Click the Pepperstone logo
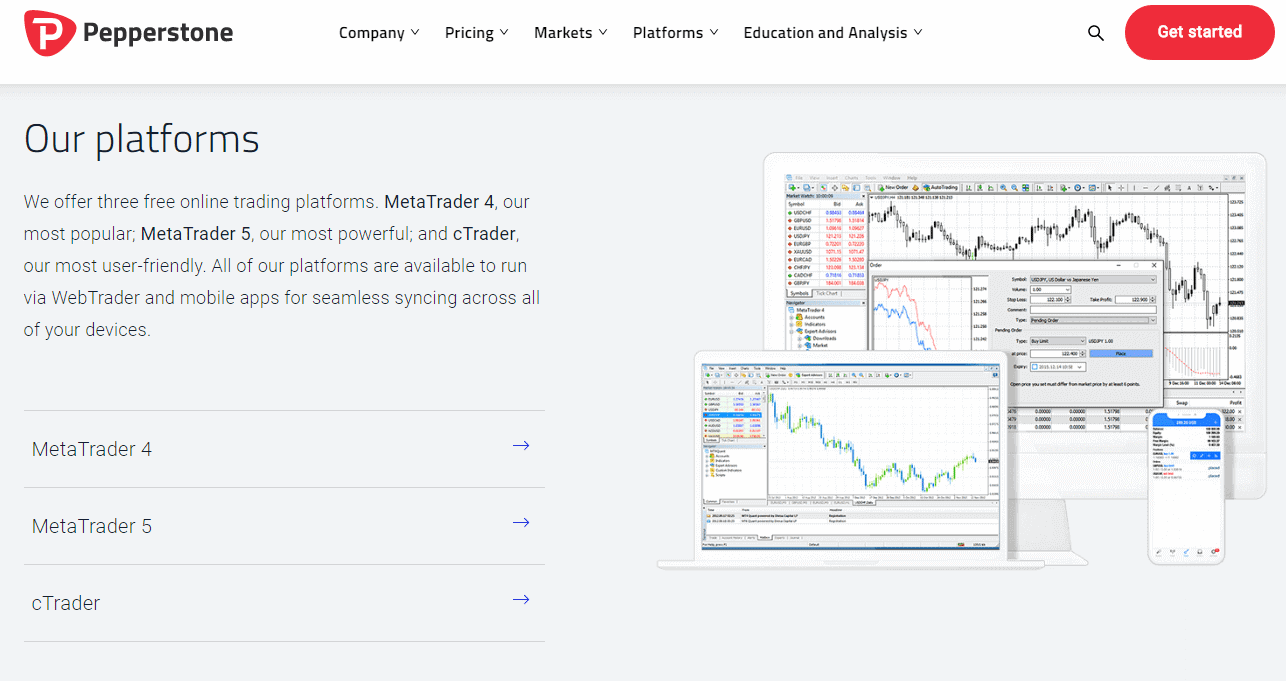The height and width of the screenshot is (681, 1286). click(x=127, y=32)
